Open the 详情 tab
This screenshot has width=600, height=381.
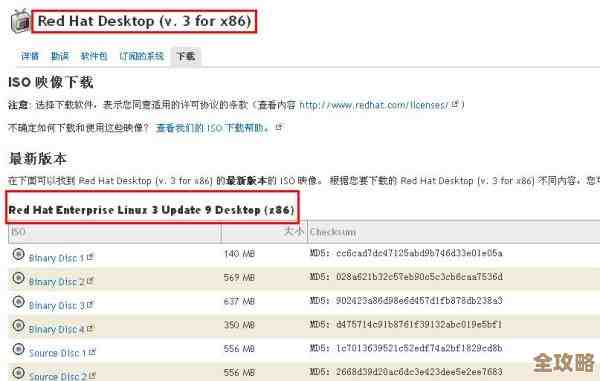tap(30, 57)
